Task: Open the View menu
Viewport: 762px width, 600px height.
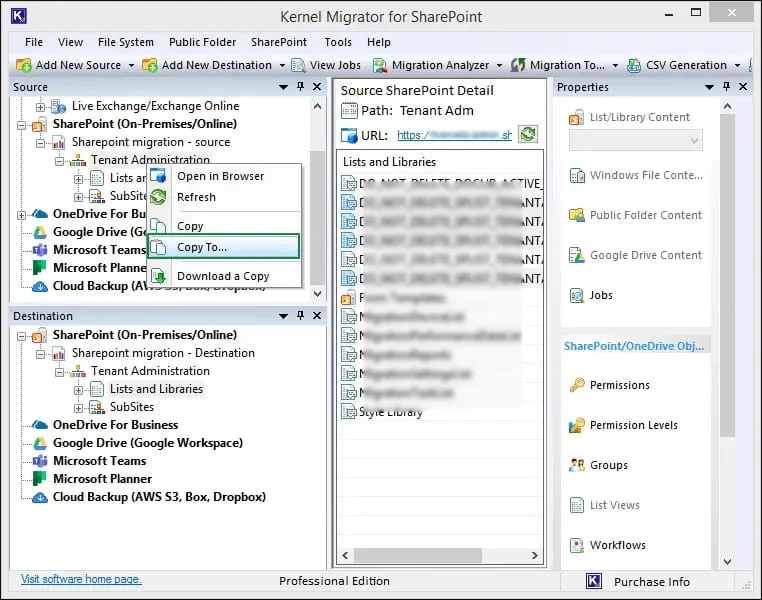Action: point(70,42)
